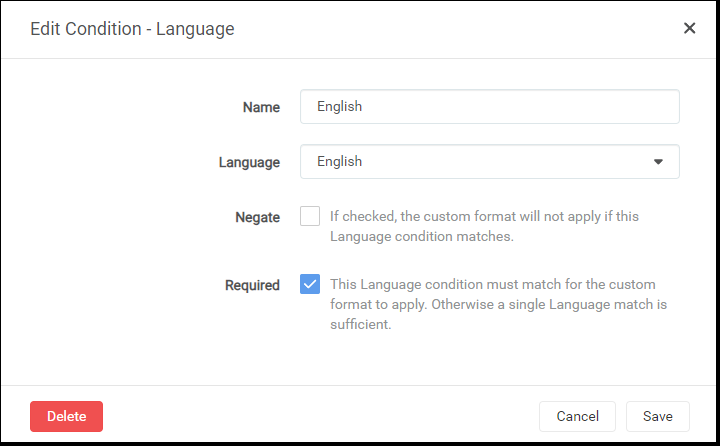
Task: Click the Negate help description text
Action: (x=484, y=226)
